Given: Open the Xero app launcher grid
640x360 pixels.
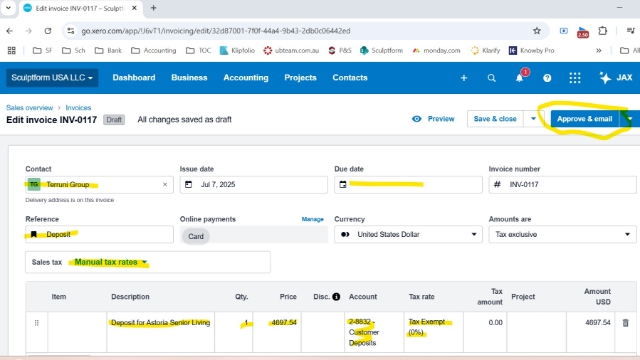Looking at the screenshot, I should pyautogui.click(x=575, y=78).
